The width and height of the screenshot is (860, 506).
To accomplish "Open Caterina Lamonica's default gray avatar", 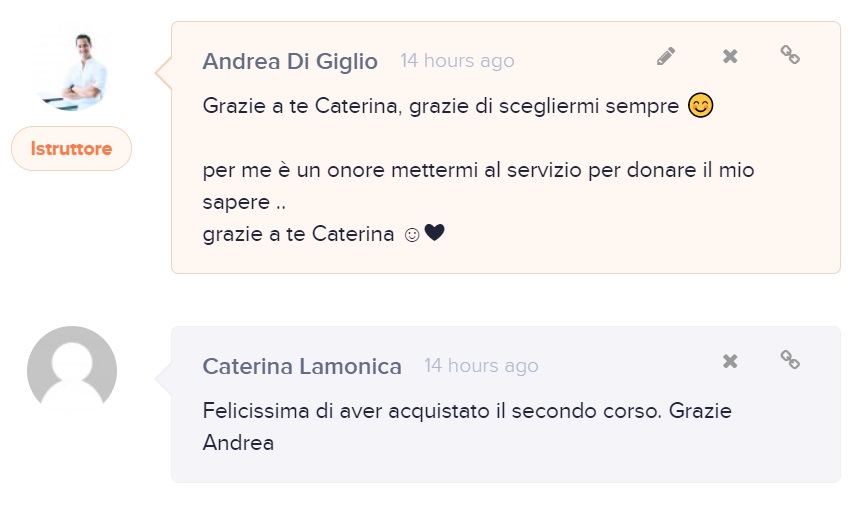I will click(x=72, y=370).
